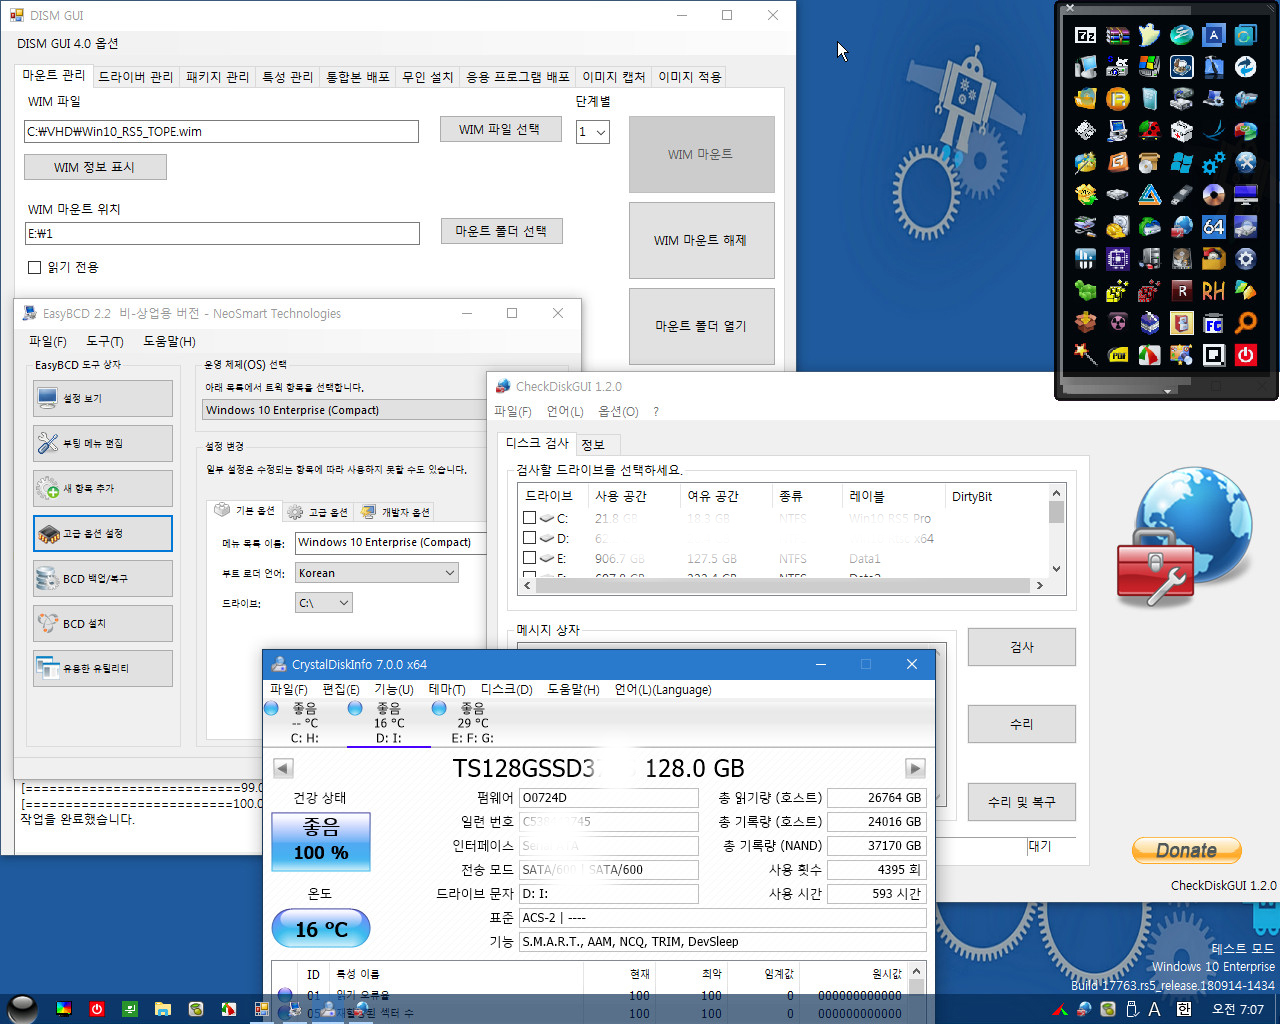This screenshot has height=1024, width=1280.
Task: Click the WIM 정보 표시 button
Action: click(95, 167)
